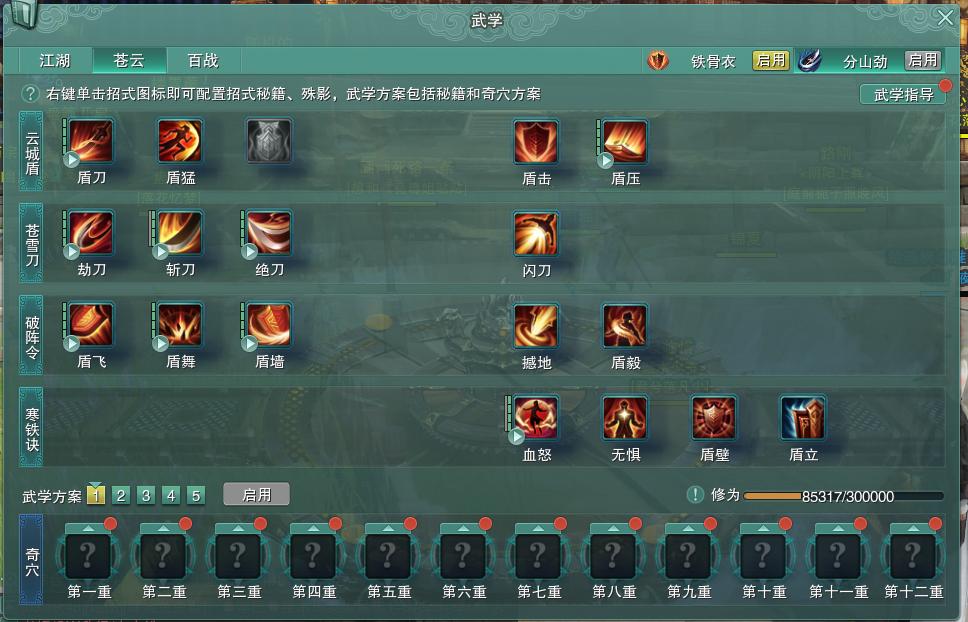This screenshot has height=622, width=968.
Task: Click the 修为 progress bar
Action: point(844,496)
